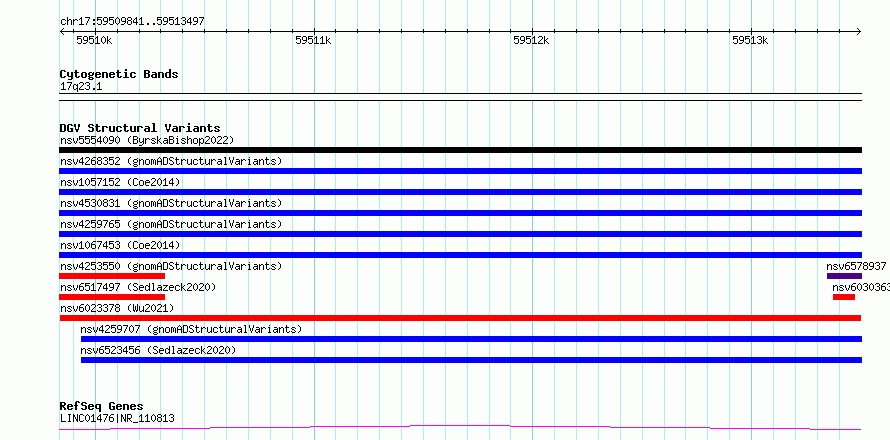Click the right arrowhead of the ruler
Viewport: 890px width, 440px height.
pos(858,31)
